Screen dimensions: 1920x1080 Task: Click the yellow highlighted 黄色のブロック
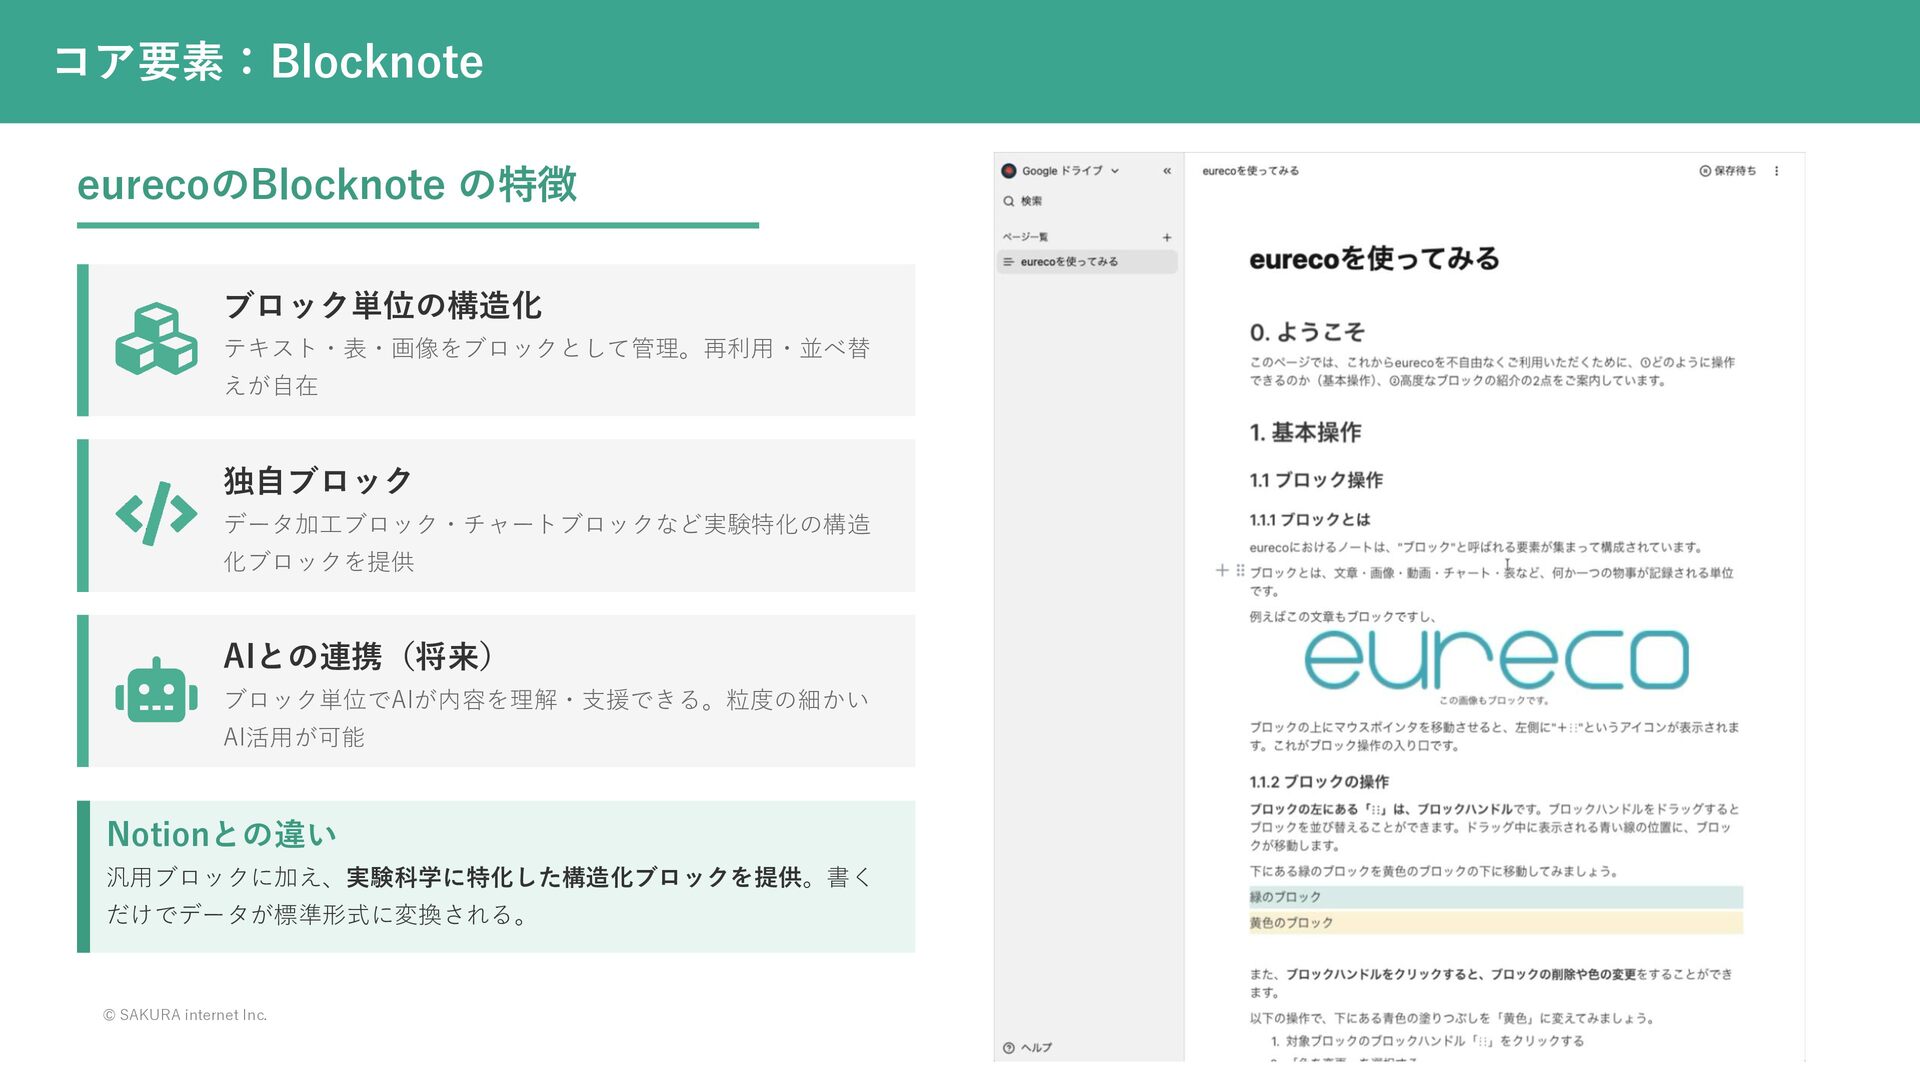(x=1495, y=923)
